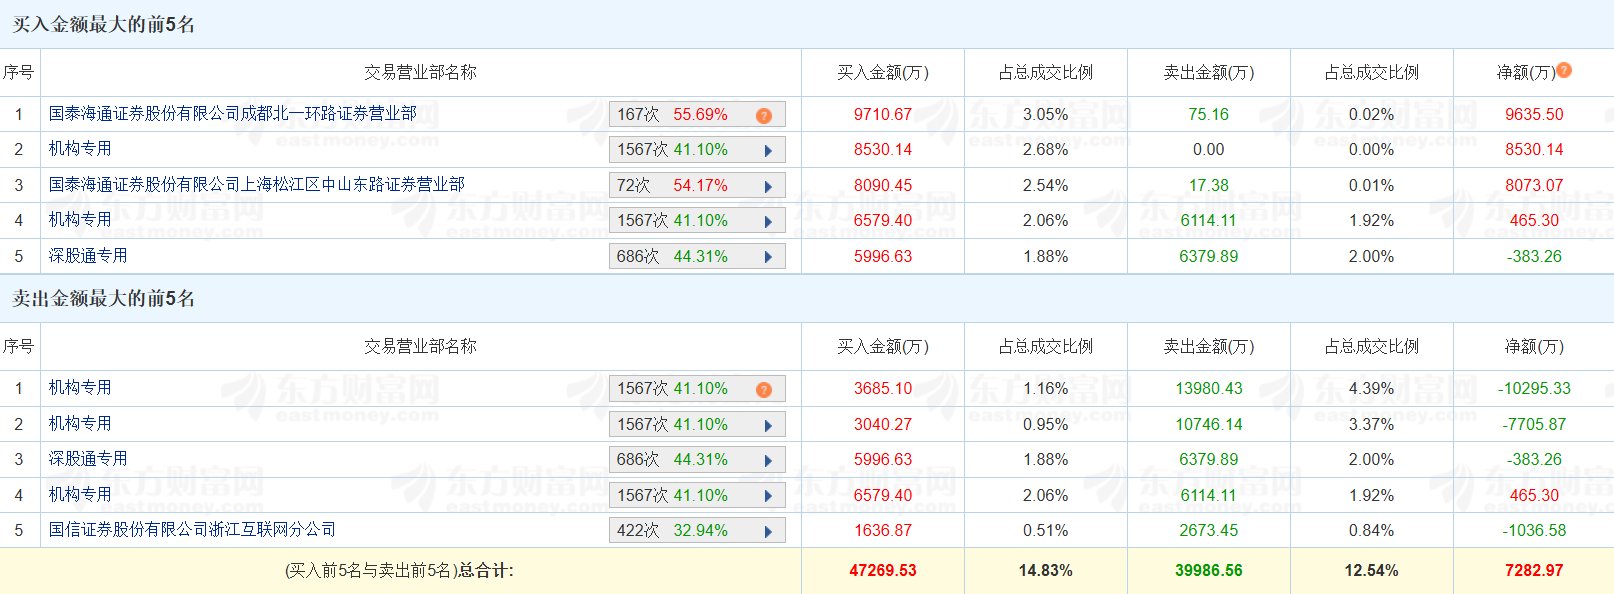
Task: Click blue arrow for 深股通专用 in sell table
Action: point(768,460)
